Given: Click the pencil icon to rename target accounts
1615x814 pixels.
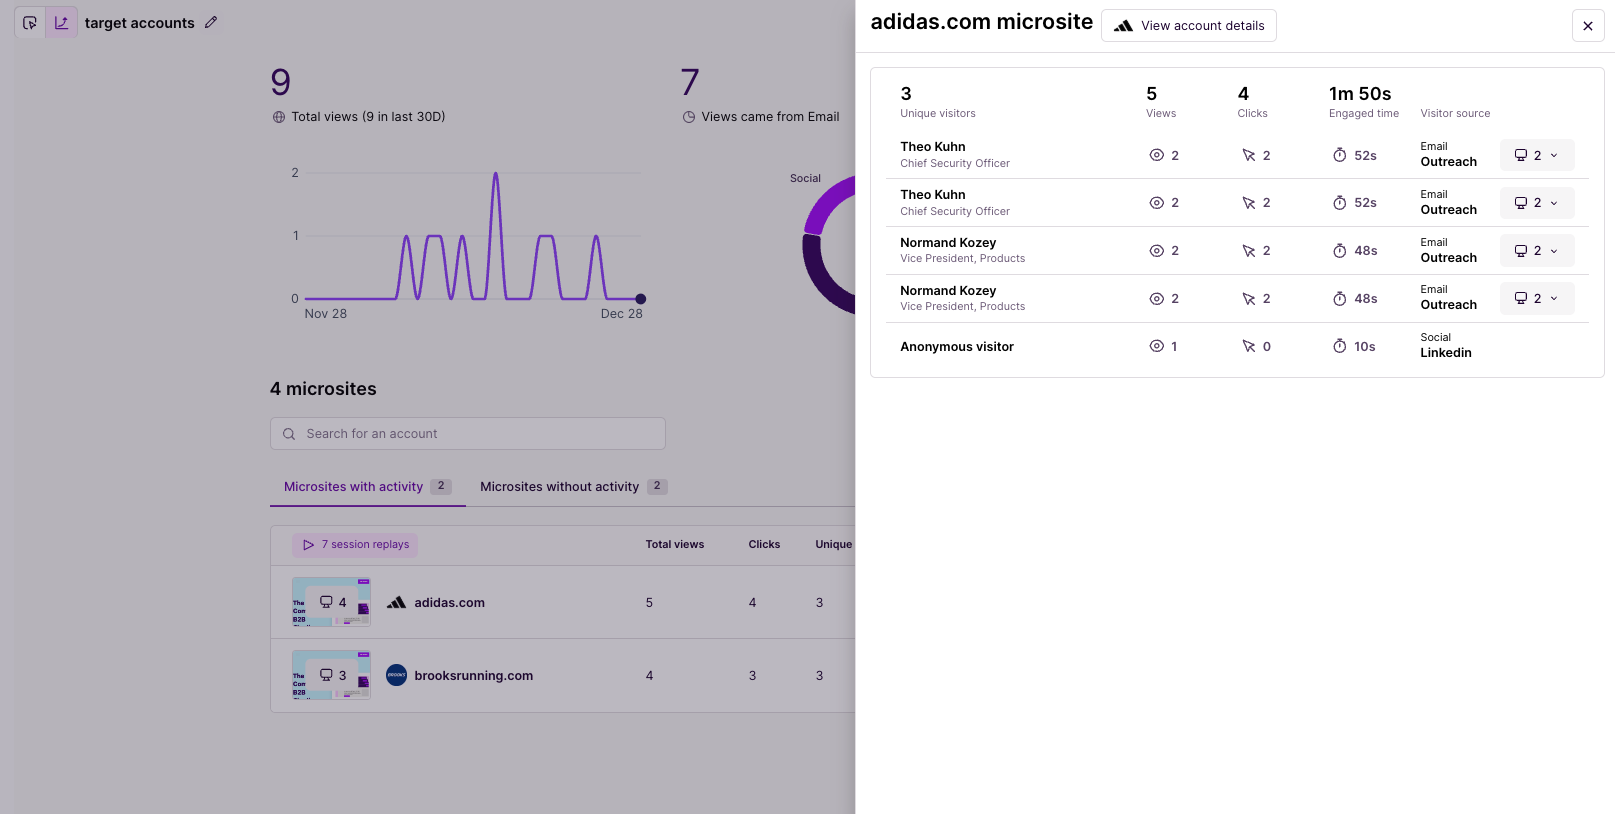Looking at the screenshot, I should tap(211, 22).
